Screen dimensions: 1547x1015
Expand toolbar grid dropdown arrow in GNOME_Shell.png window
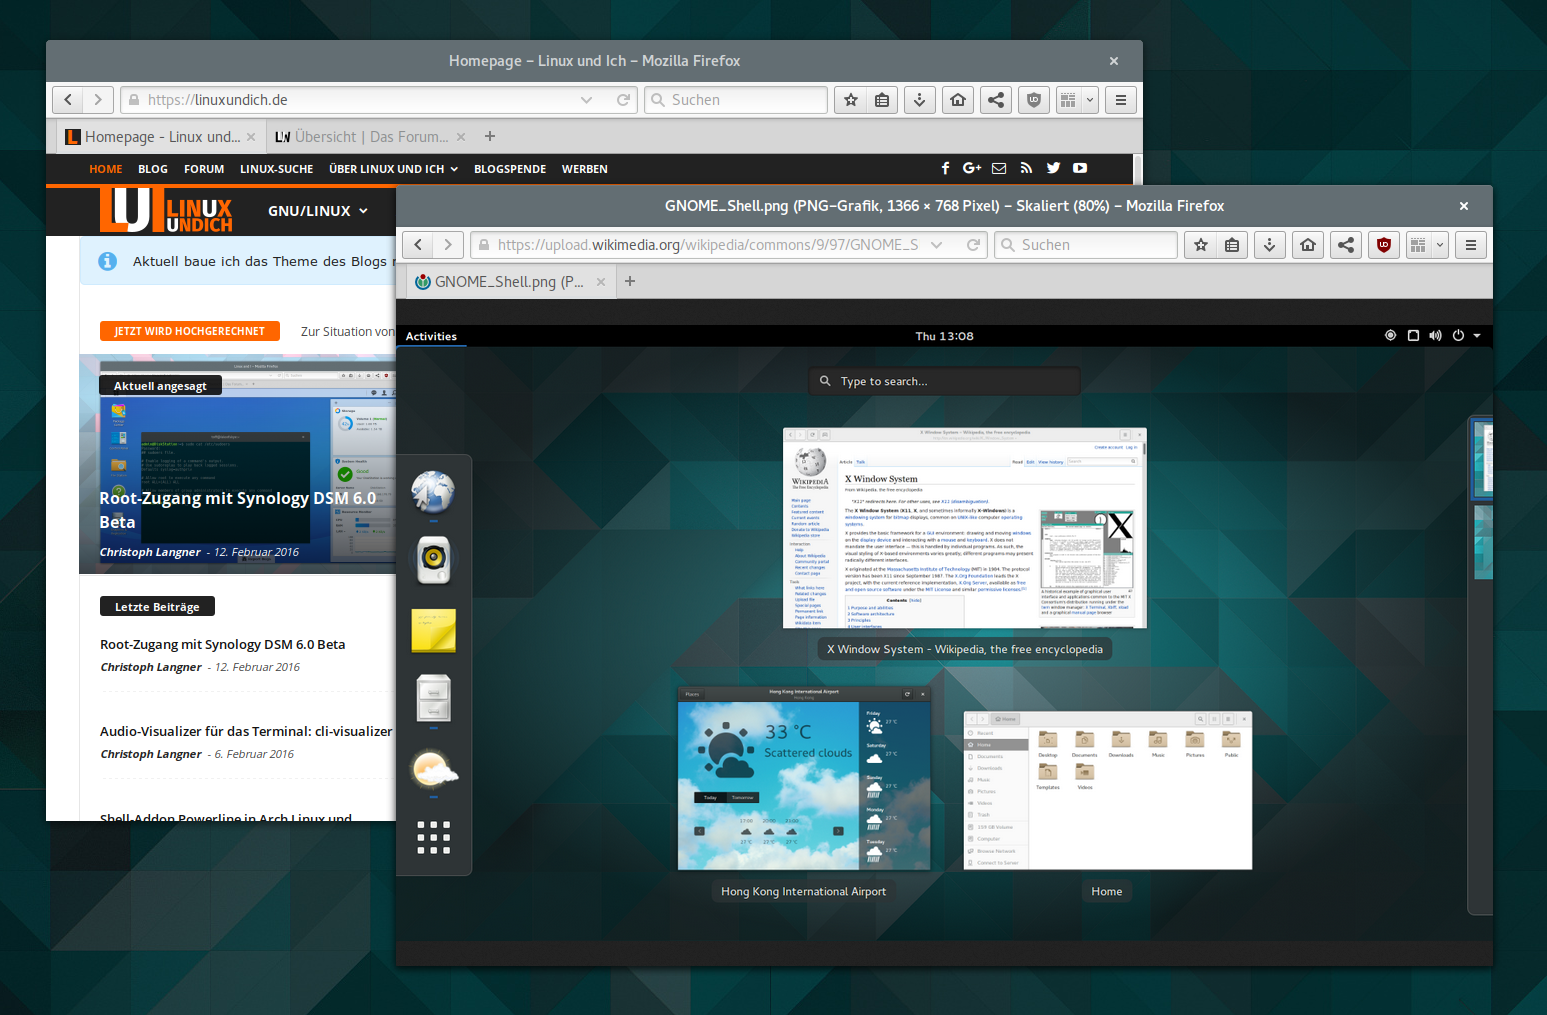(x=1440, y=245)
